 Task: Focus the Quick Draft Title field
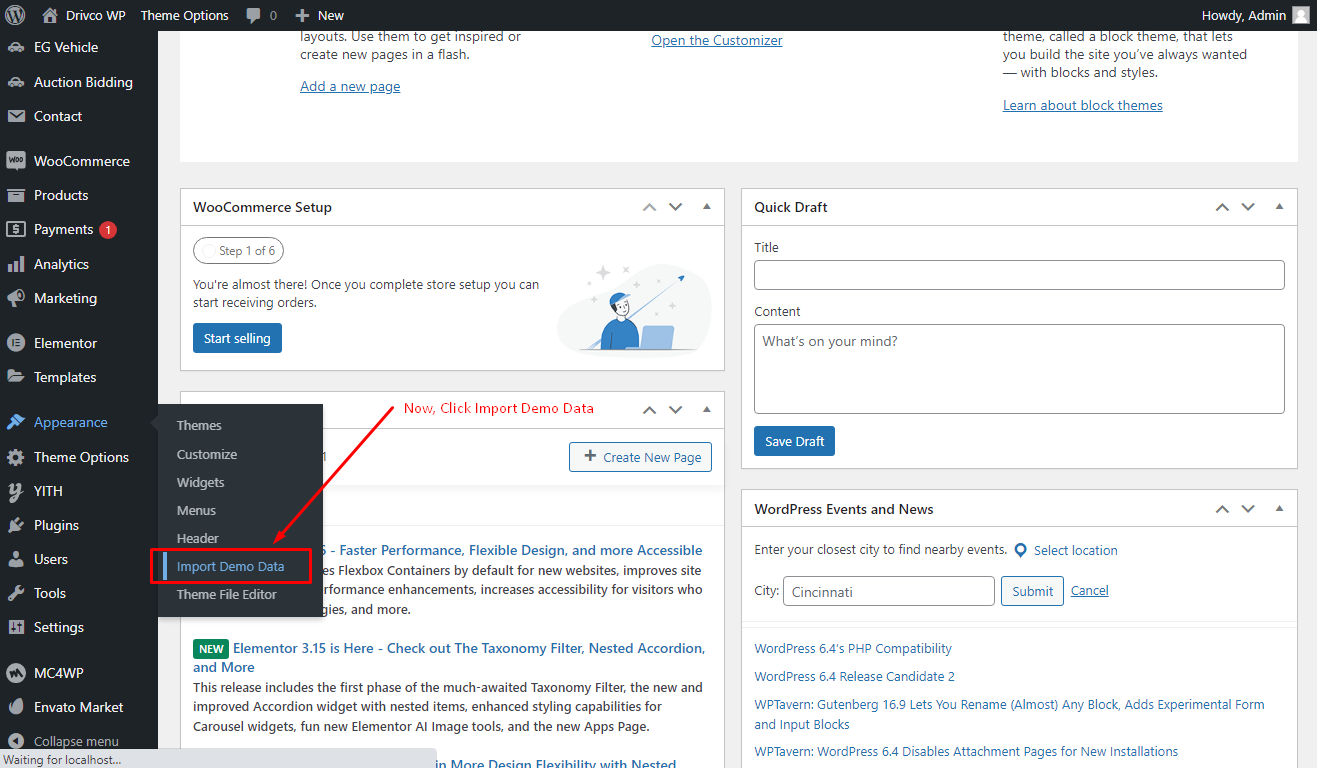click(x=1019, y=275)
